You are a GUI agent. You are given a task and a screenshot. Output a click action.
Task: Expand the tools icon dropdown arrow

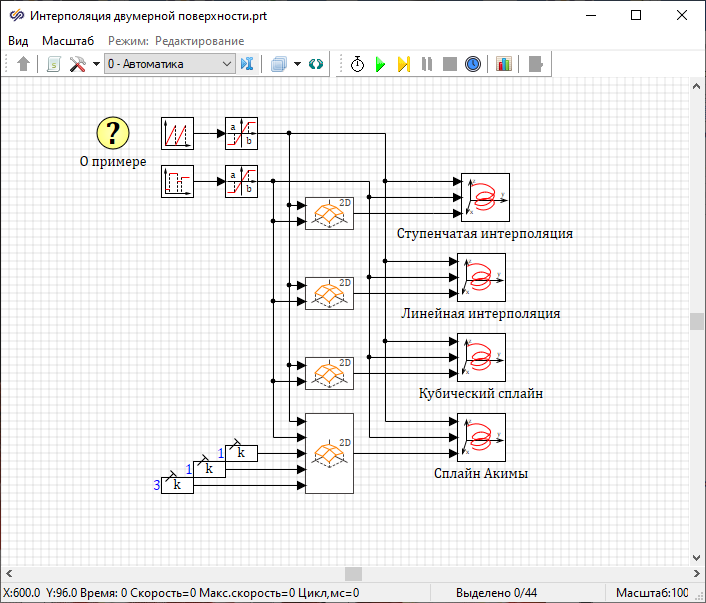click(96, 64)
